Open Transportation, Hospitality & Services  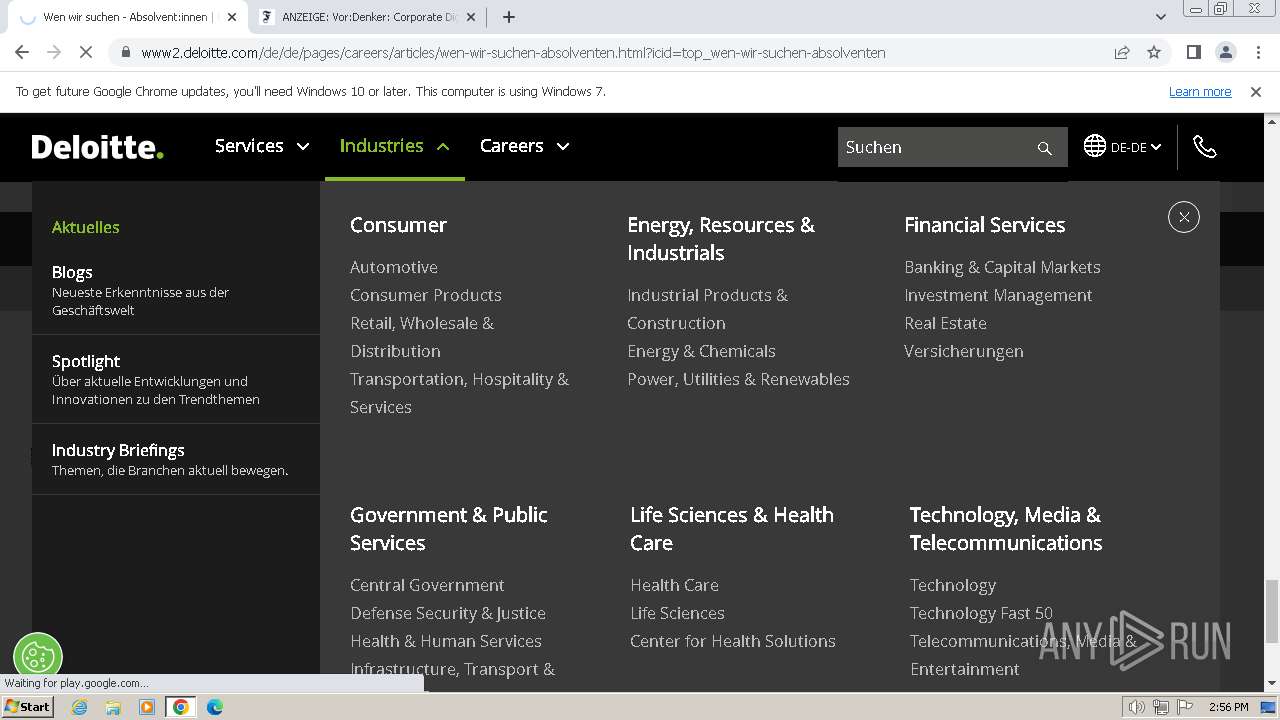coord(459,393)
